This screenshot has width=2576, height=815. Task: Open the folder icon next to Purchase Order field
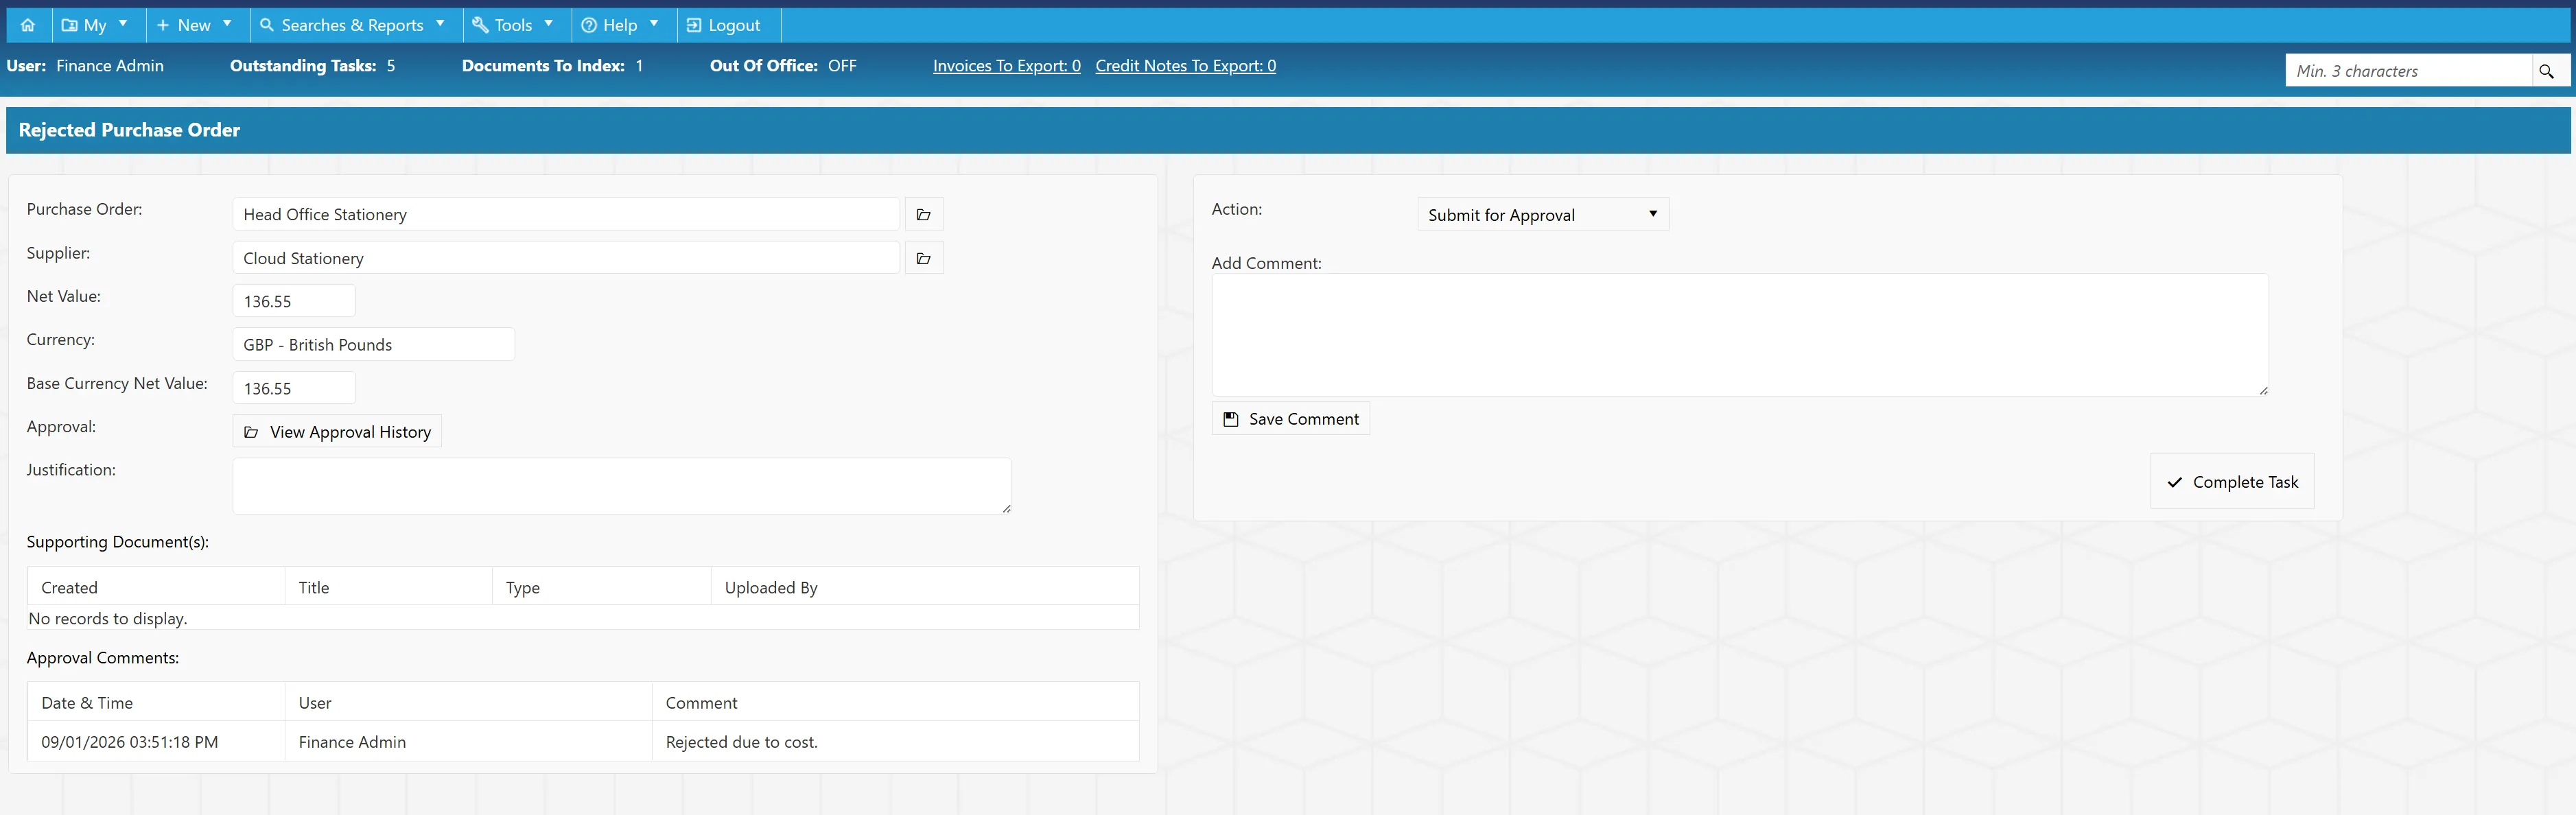point(923,214)
